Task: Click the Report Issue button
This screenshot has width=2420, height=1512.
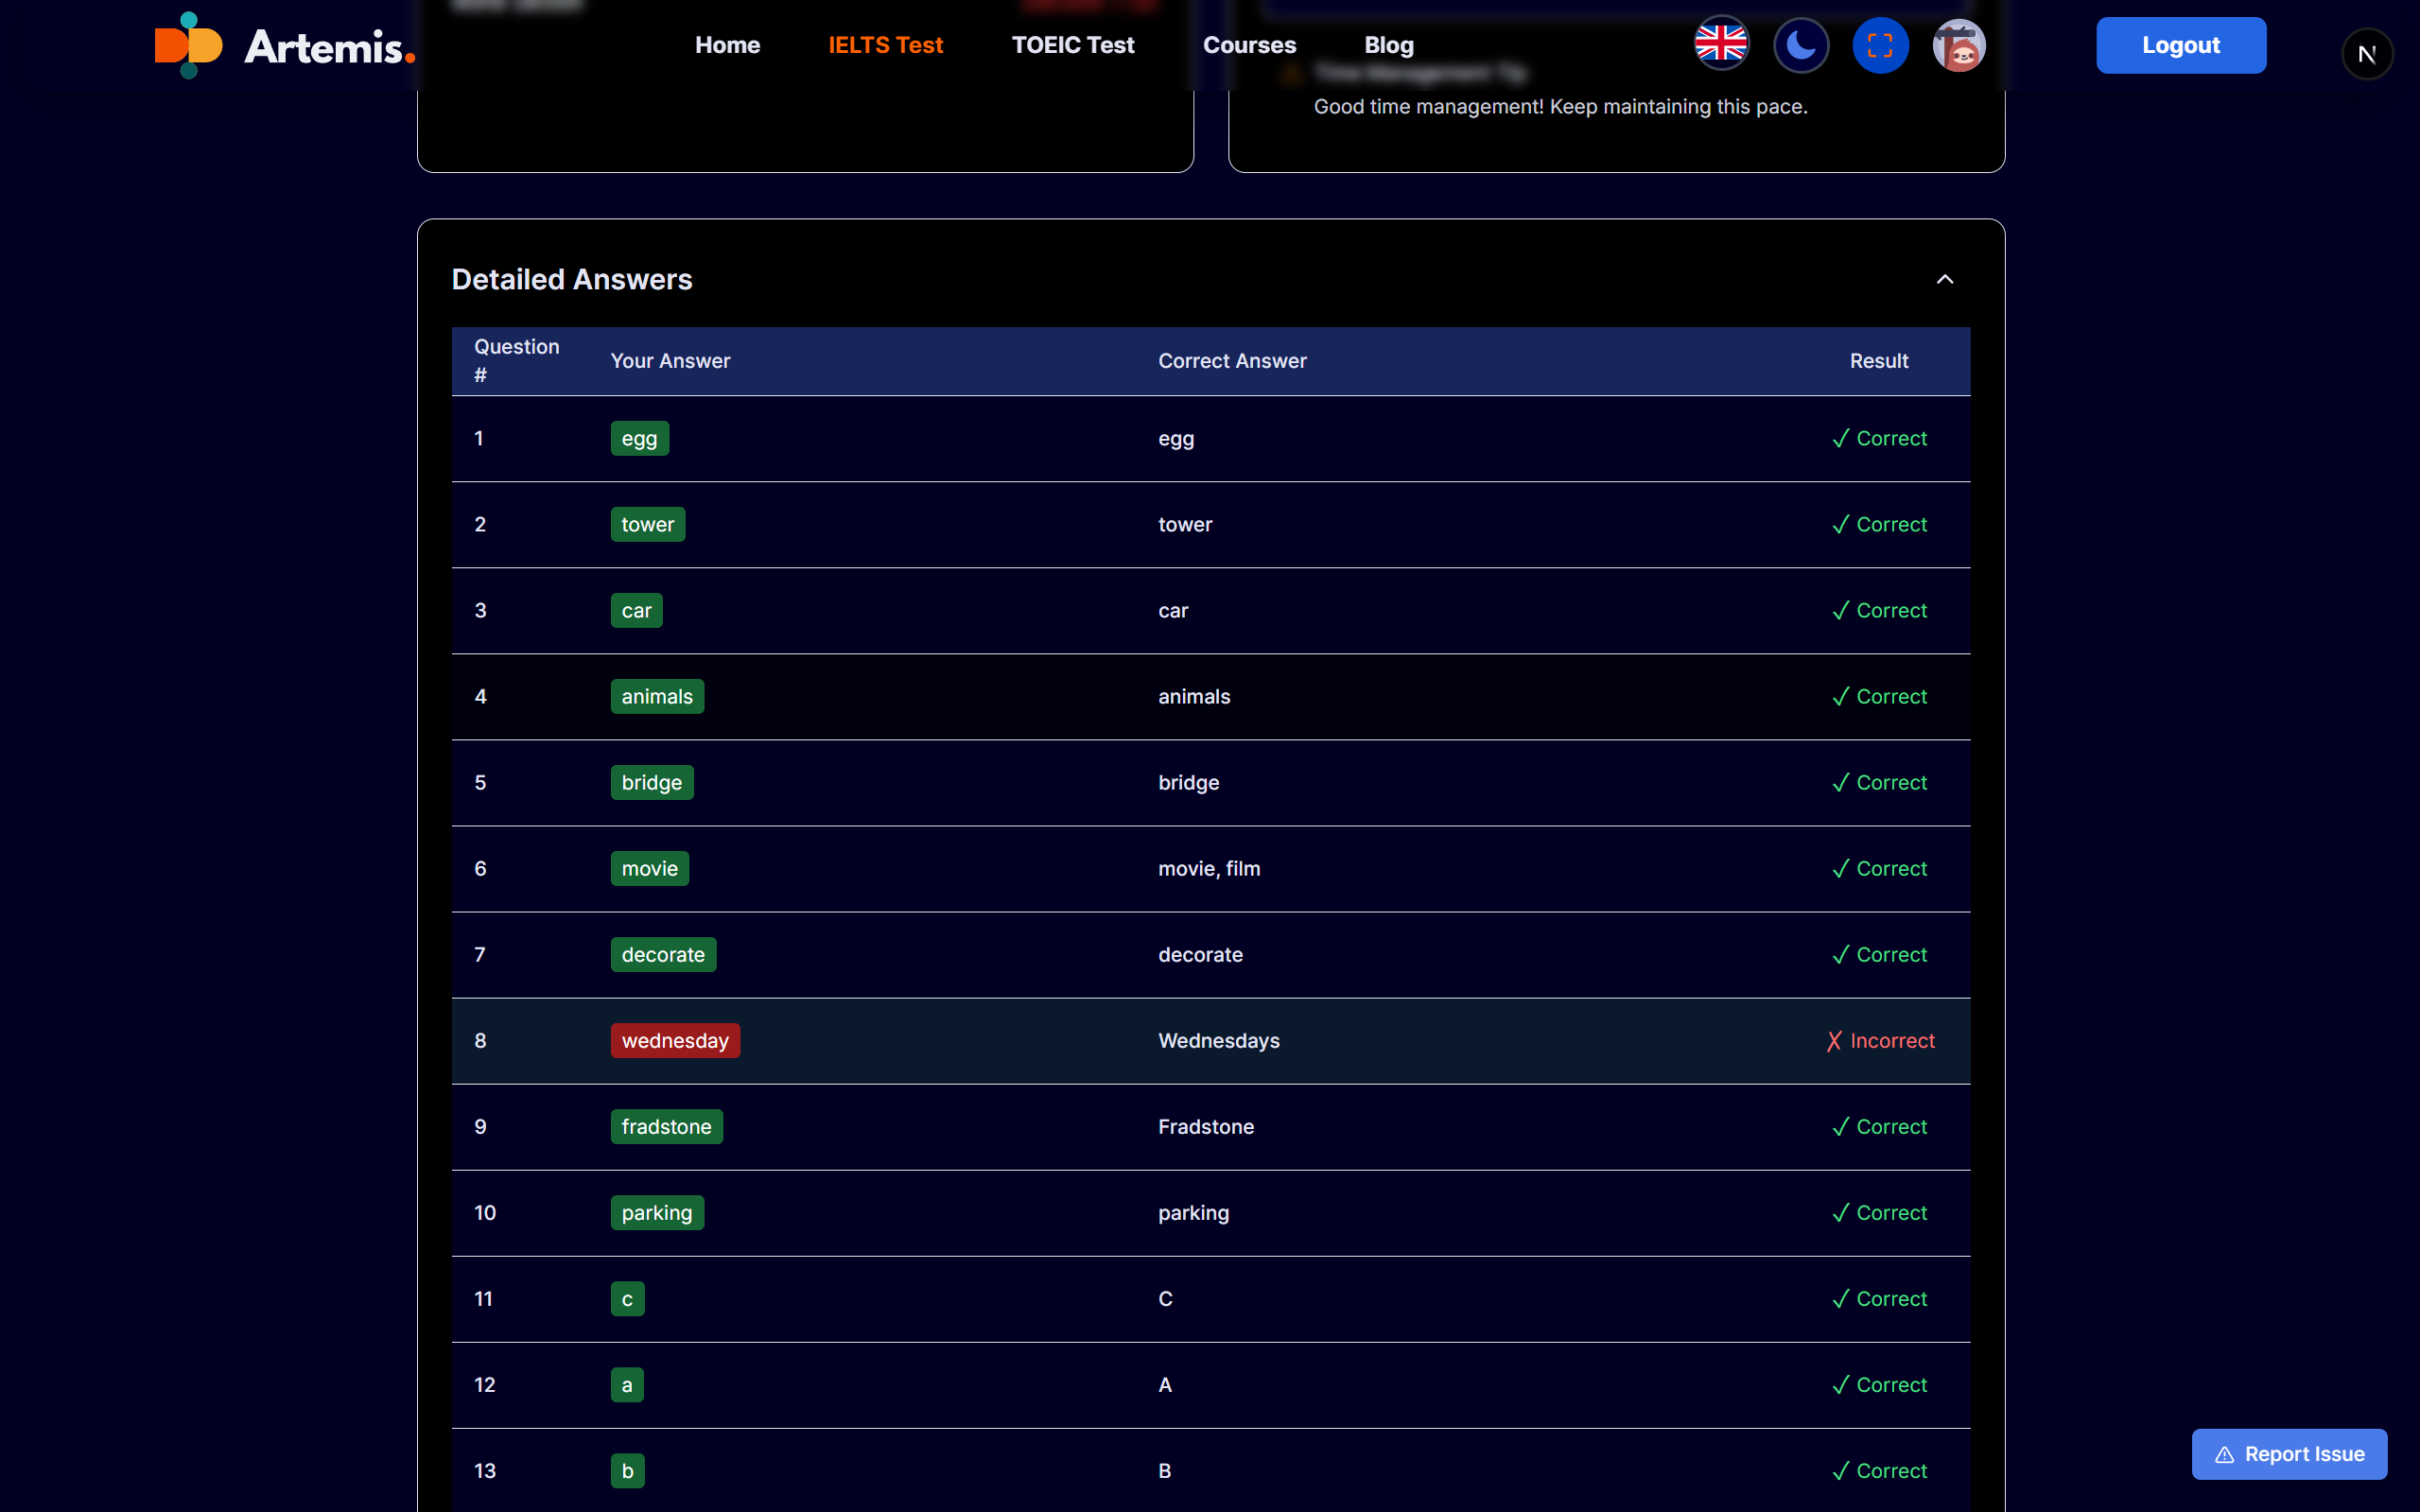Action: point(2289,1454)
